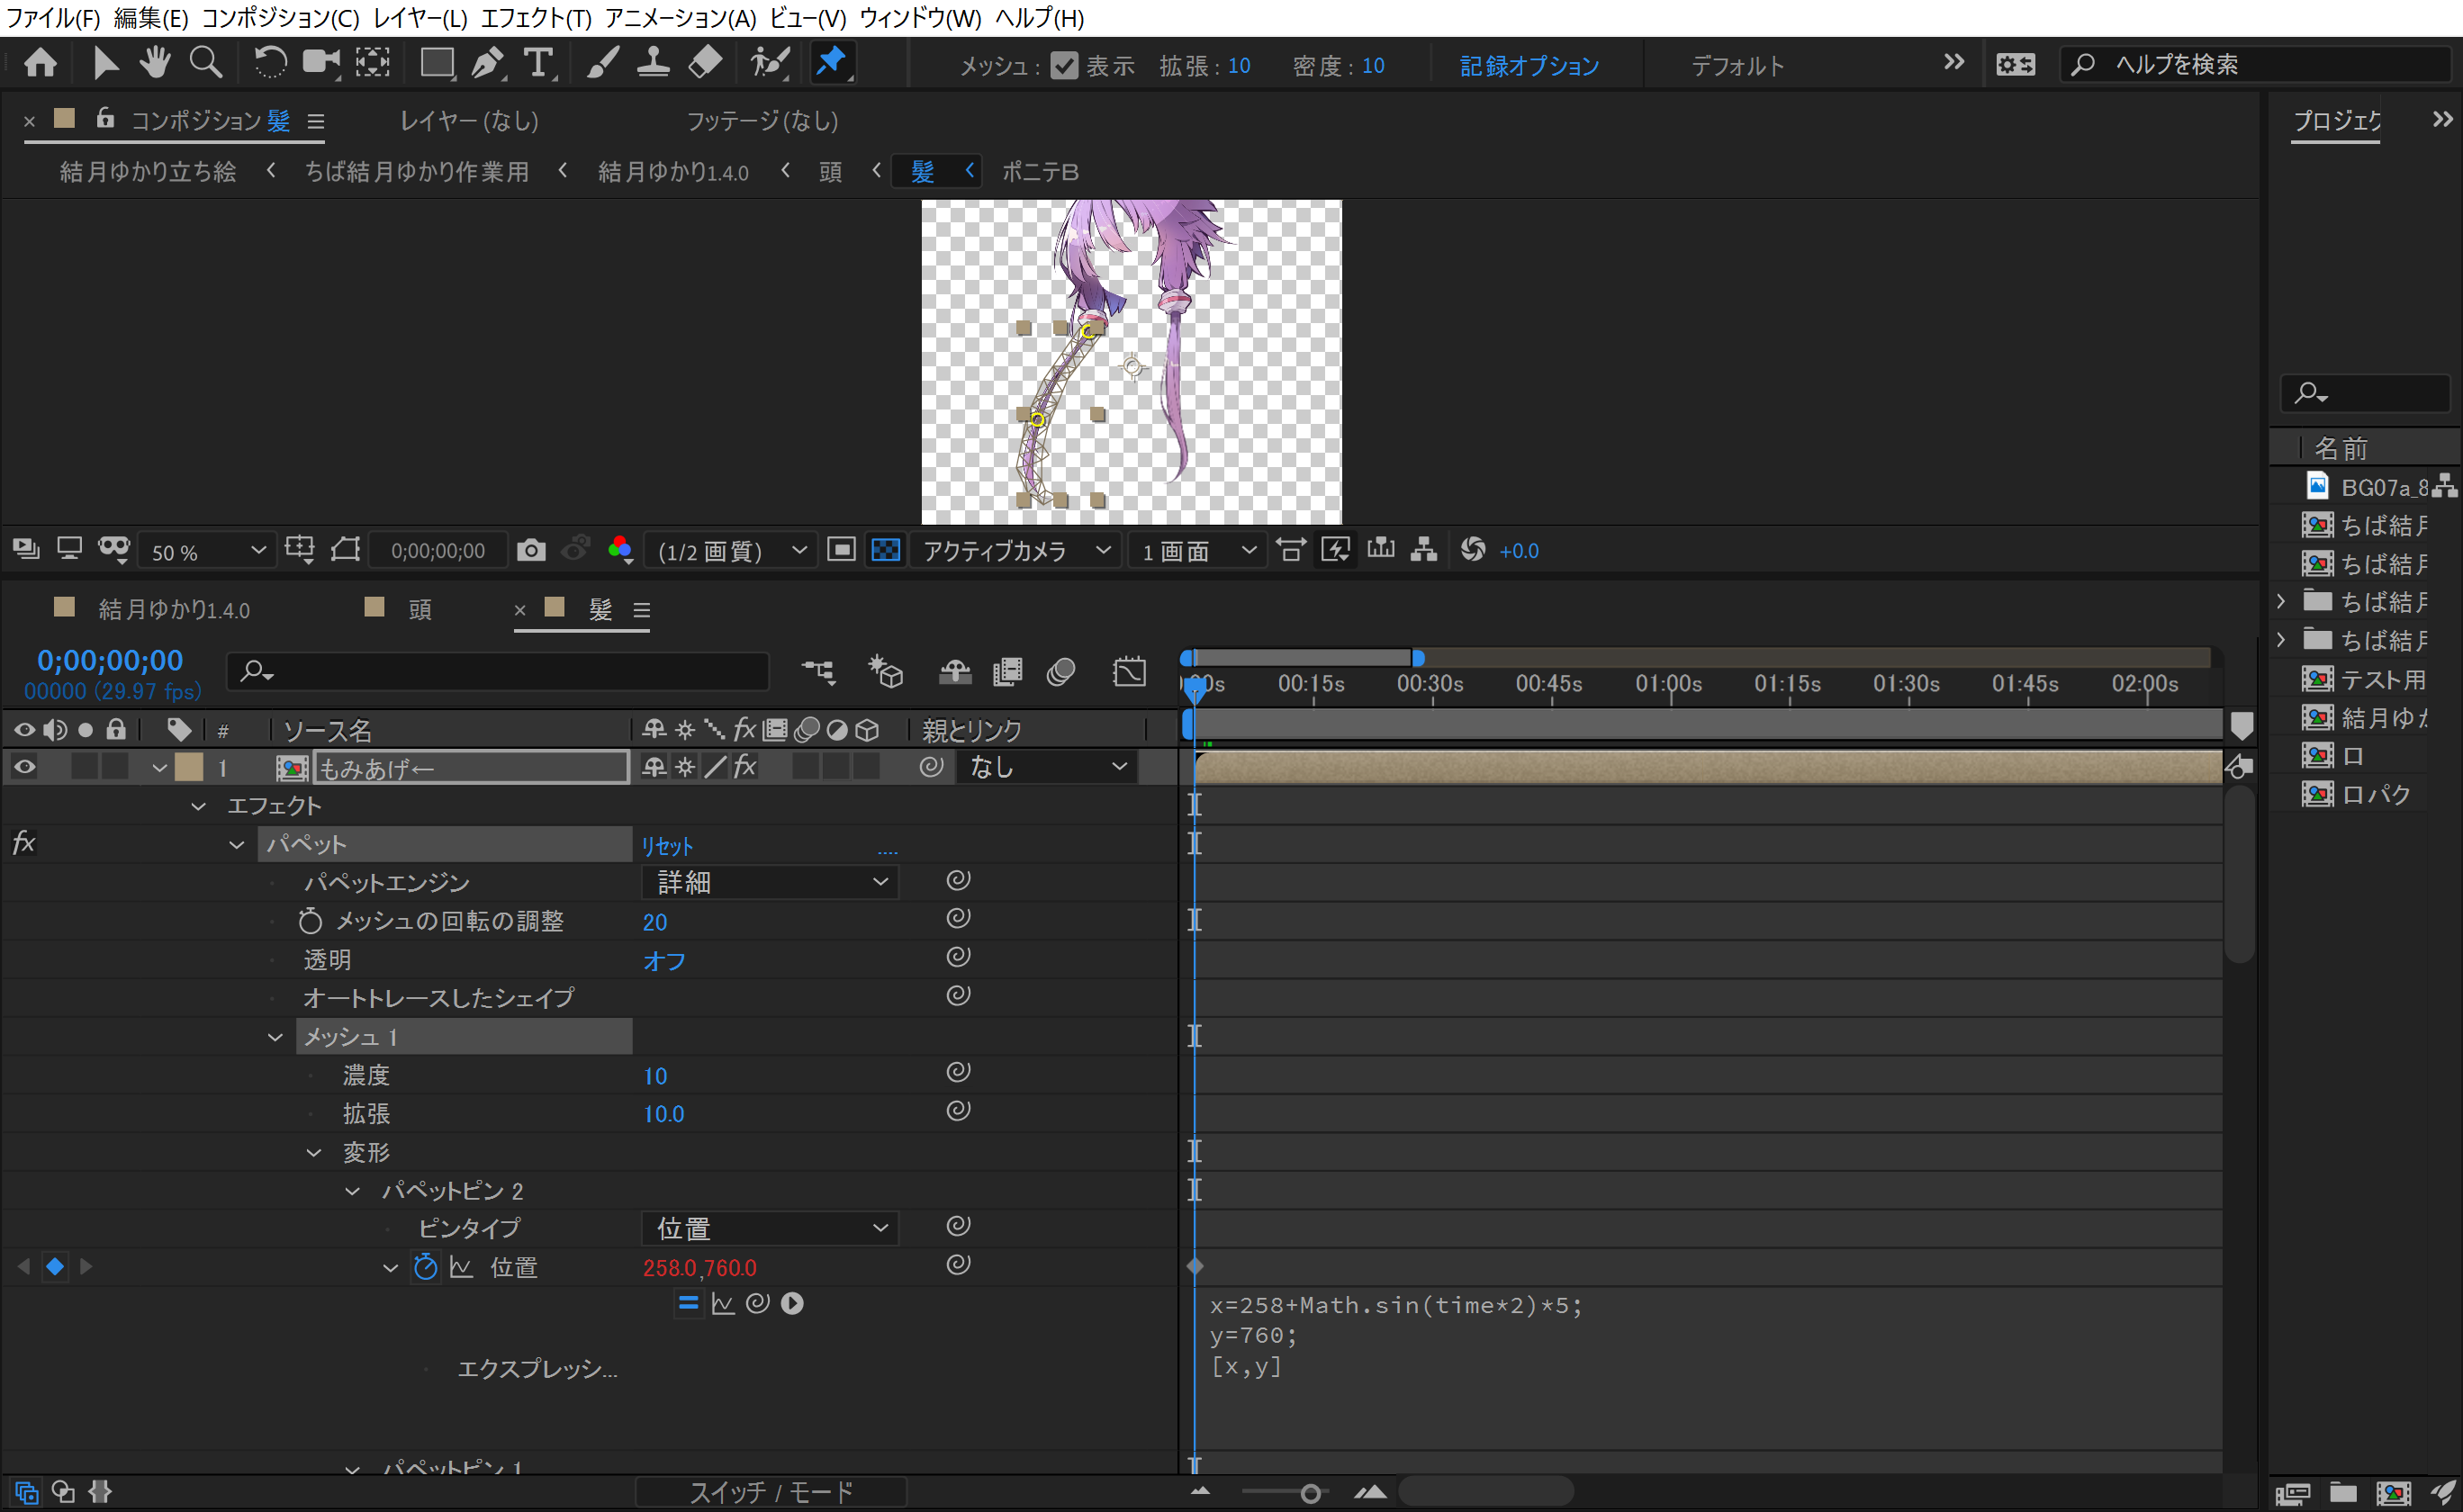Viewport: 2463px width, 1512px height.
Task: Click 結月ゆかり立ち絵 in the composition breadcrumb
Action: [148, 172]
